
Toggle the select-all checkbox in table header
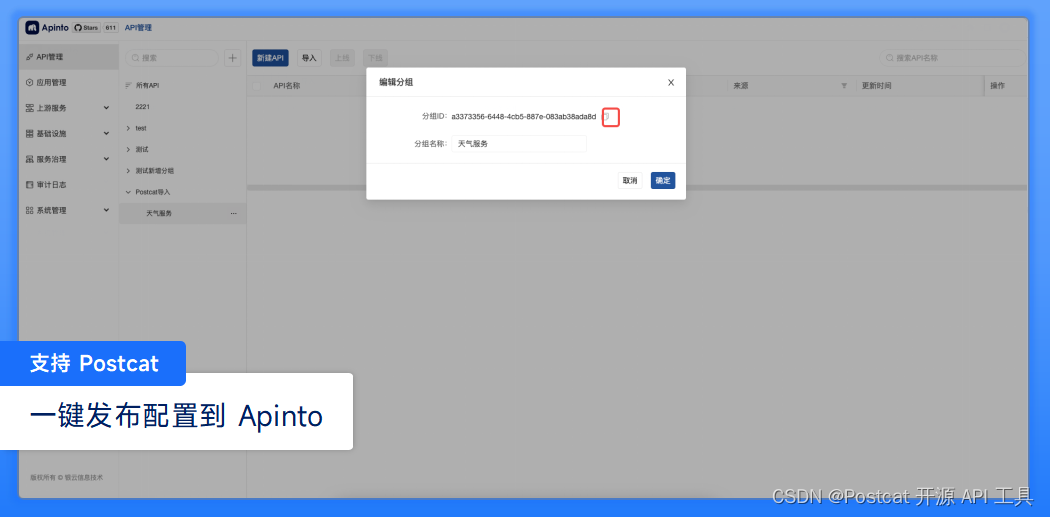coord(257,86)
